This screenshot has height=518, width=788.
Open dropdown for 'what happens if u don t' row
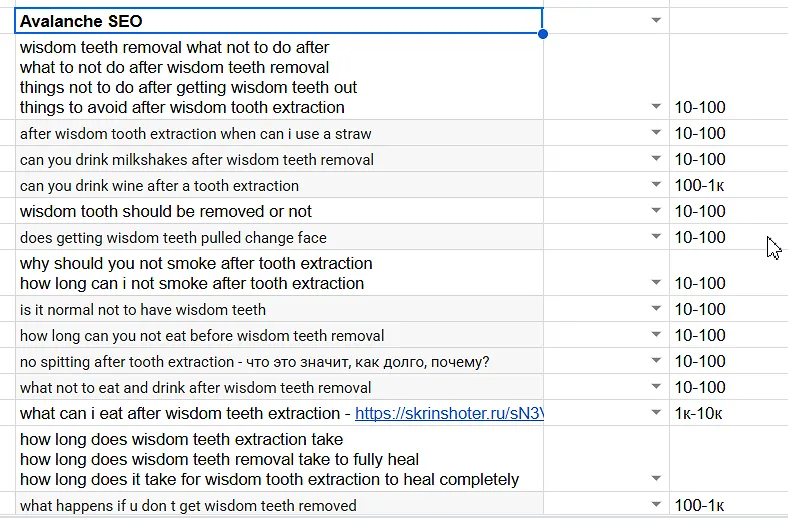click(656, 506)
